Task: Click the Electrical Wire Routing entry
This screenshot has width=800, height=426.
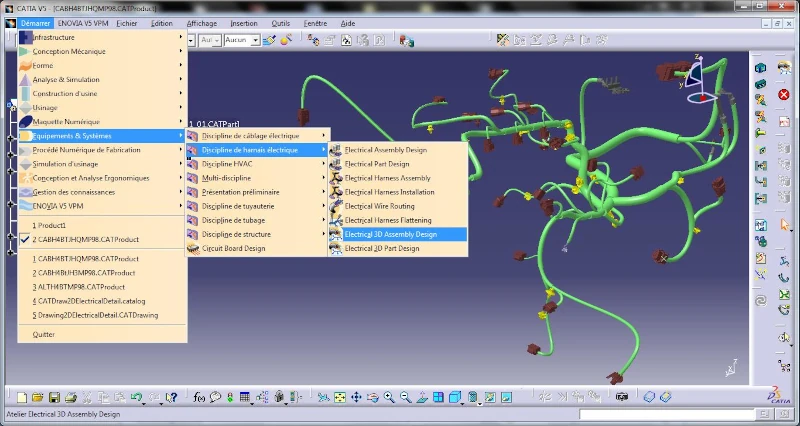Action: [x=379, y=206]
